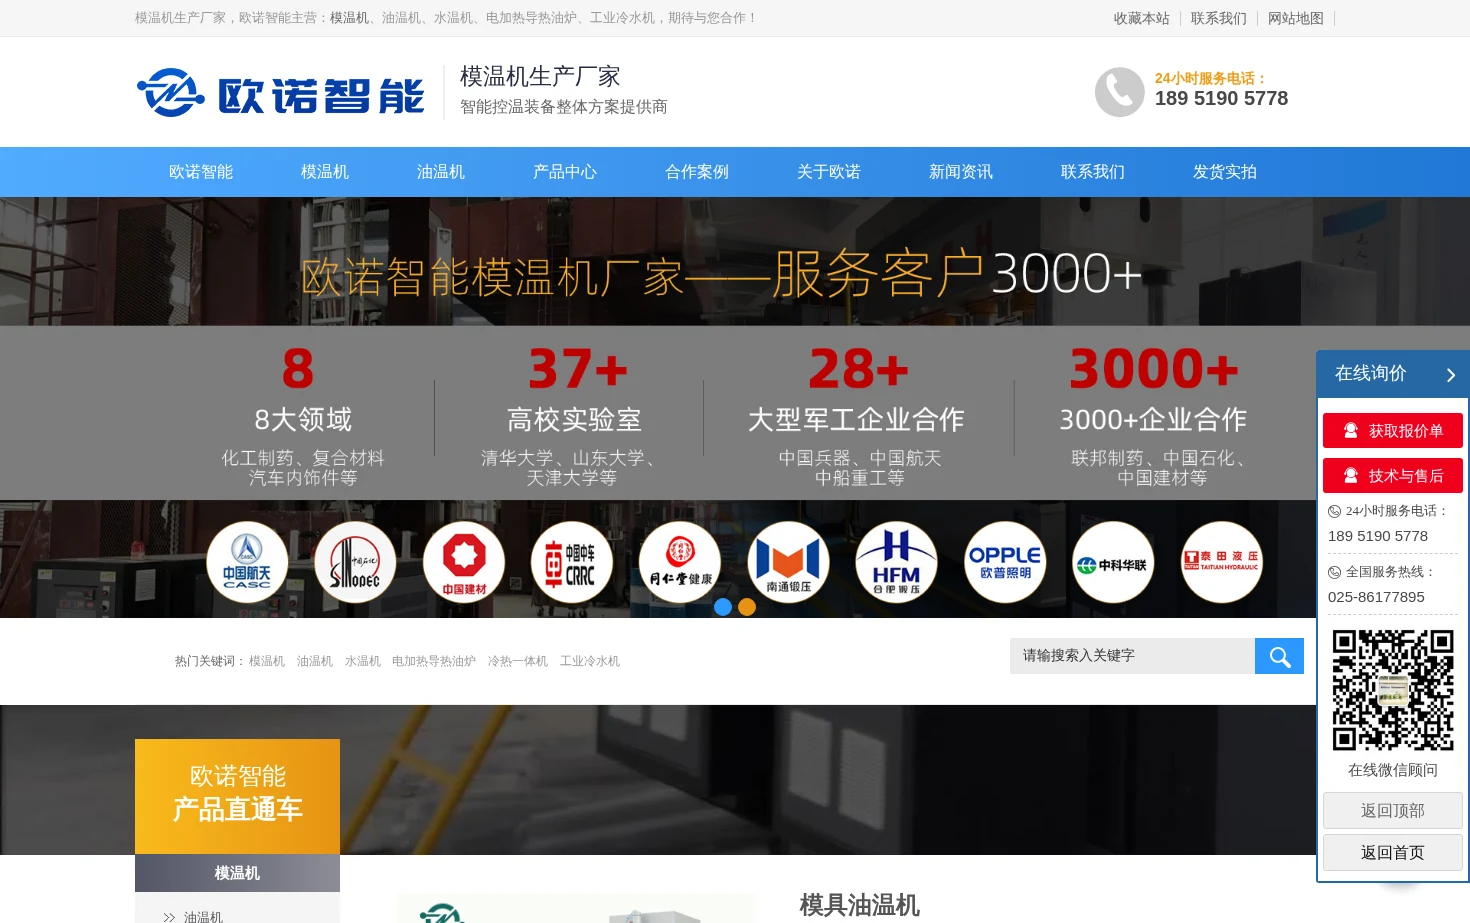The image size is (1470, 923).
Task: Click the 技术与售后 red button
Action: click(x=1393, y=476)
